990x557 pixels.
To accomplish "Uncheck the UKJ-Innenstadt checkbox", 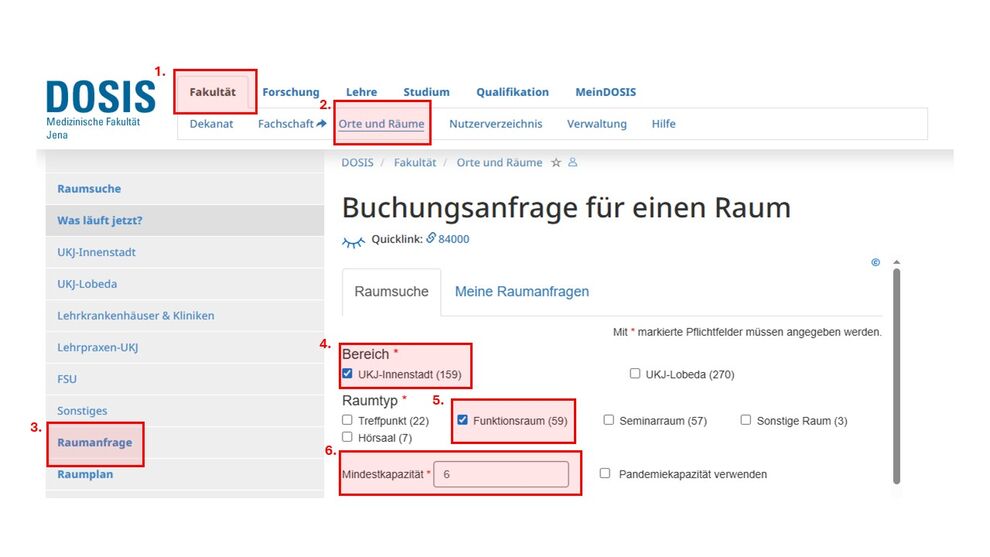I will click(348, 374).
